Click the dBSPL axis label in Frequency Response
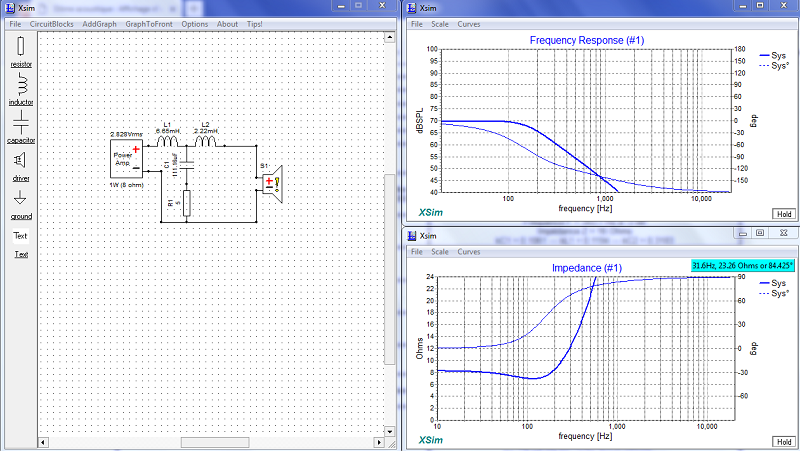Viewport: 800px width, 451px height. coord(420,121)
